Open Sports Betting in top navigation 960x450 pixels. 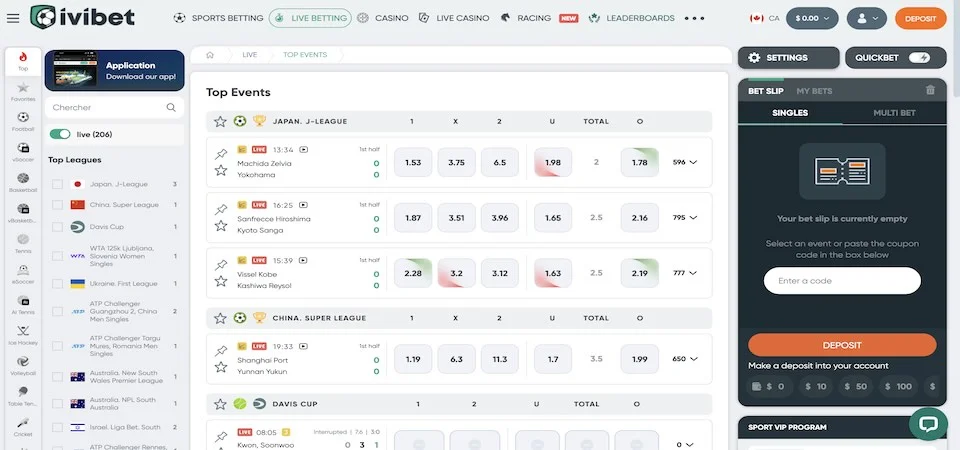(219, 18)
